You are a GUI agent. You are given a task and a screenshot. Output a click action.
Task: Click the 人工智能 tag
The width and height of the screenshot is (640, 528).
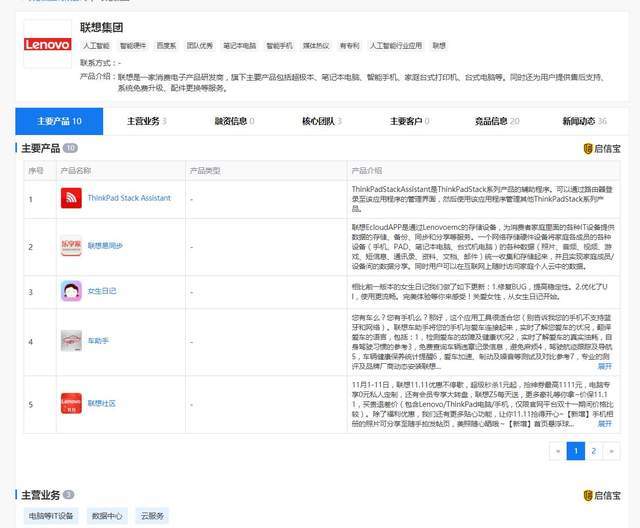96,46
